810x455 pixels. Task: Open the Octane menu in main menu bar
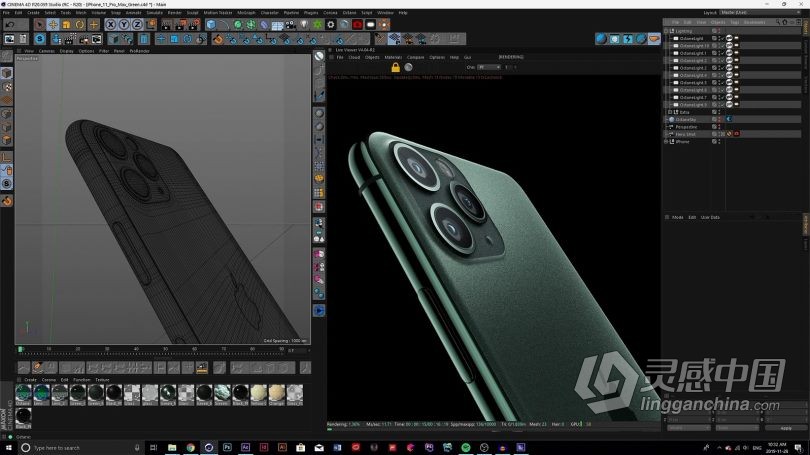(349, 12)
